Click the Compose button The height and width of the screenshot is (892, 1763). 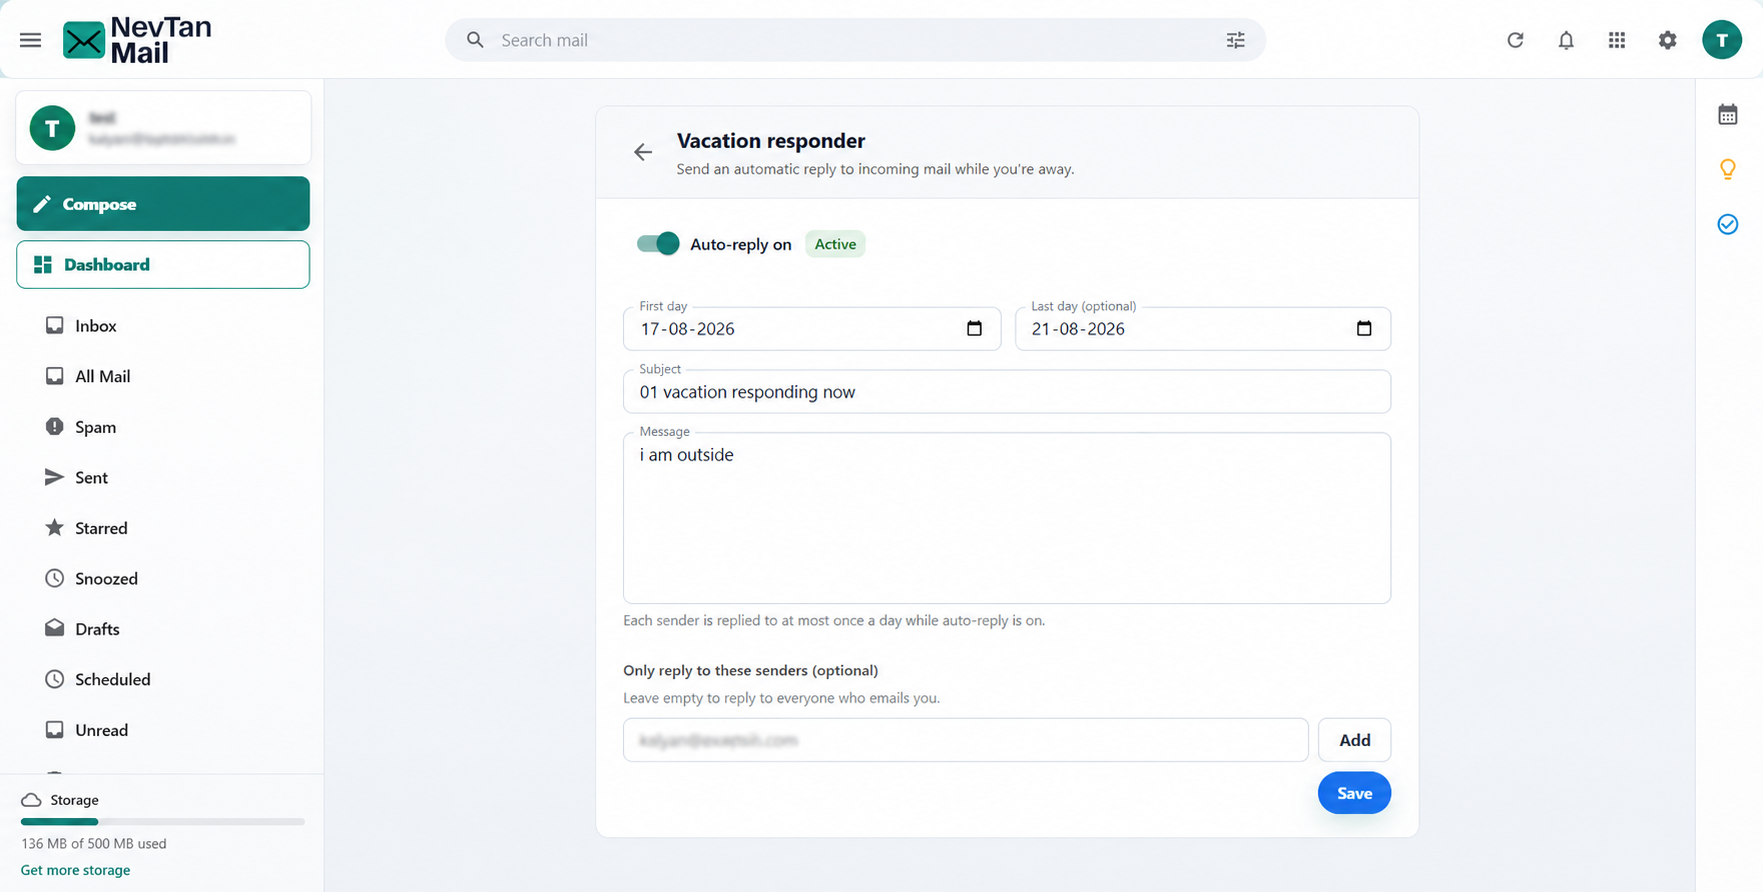click(163, 204)
